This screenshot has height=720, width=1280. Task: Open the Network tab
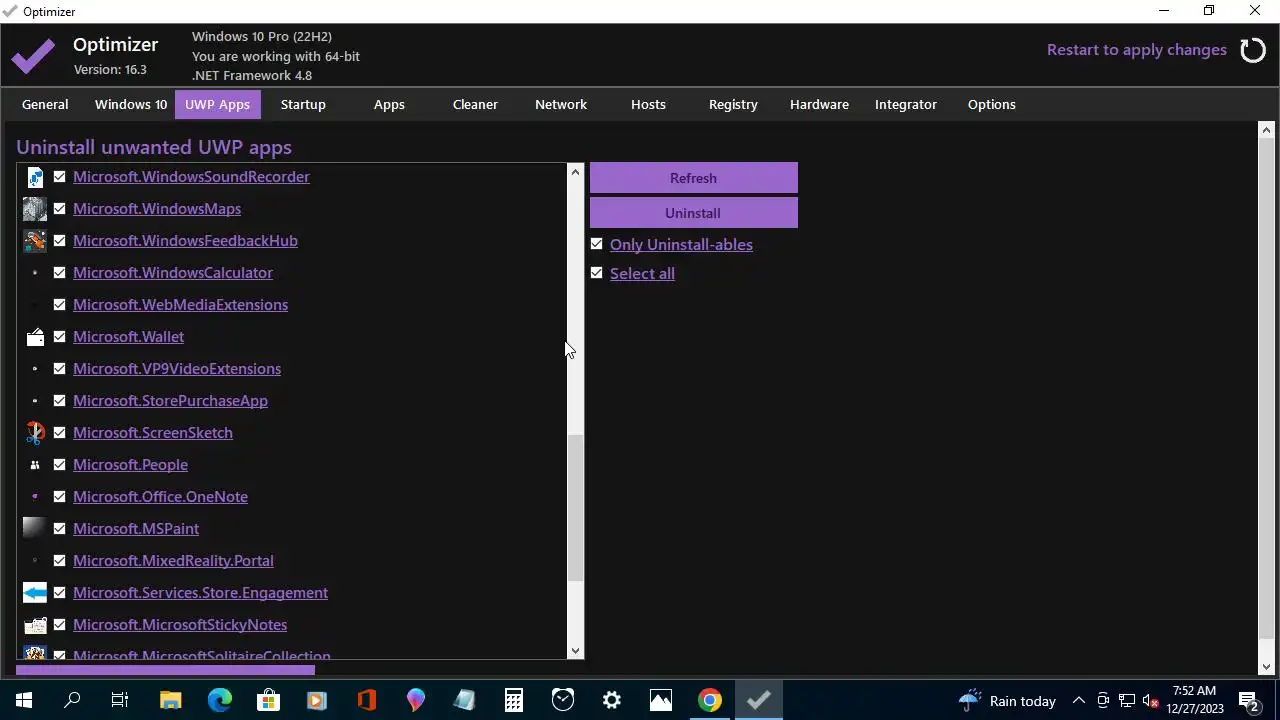tap(561, 104)
